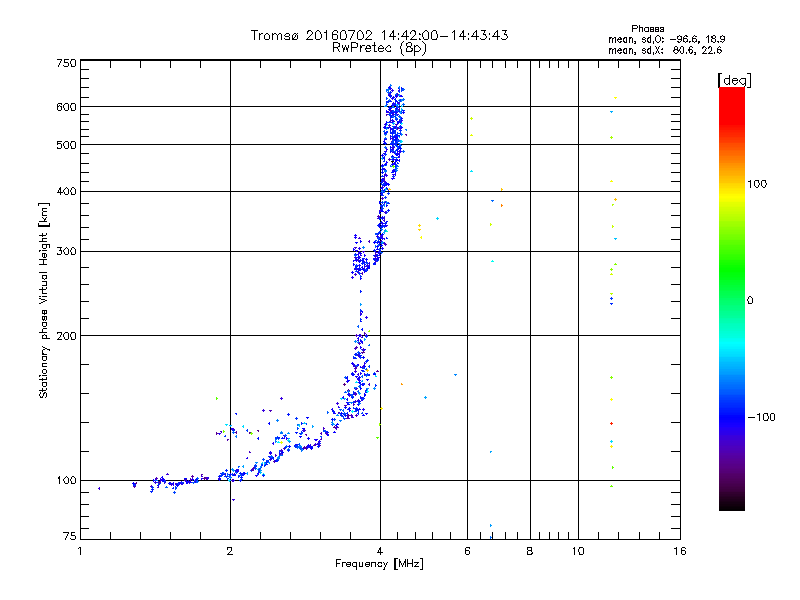Click the "10" x-axis tick label
This screenshot has height=600, width=800.
tap(578, 551)
